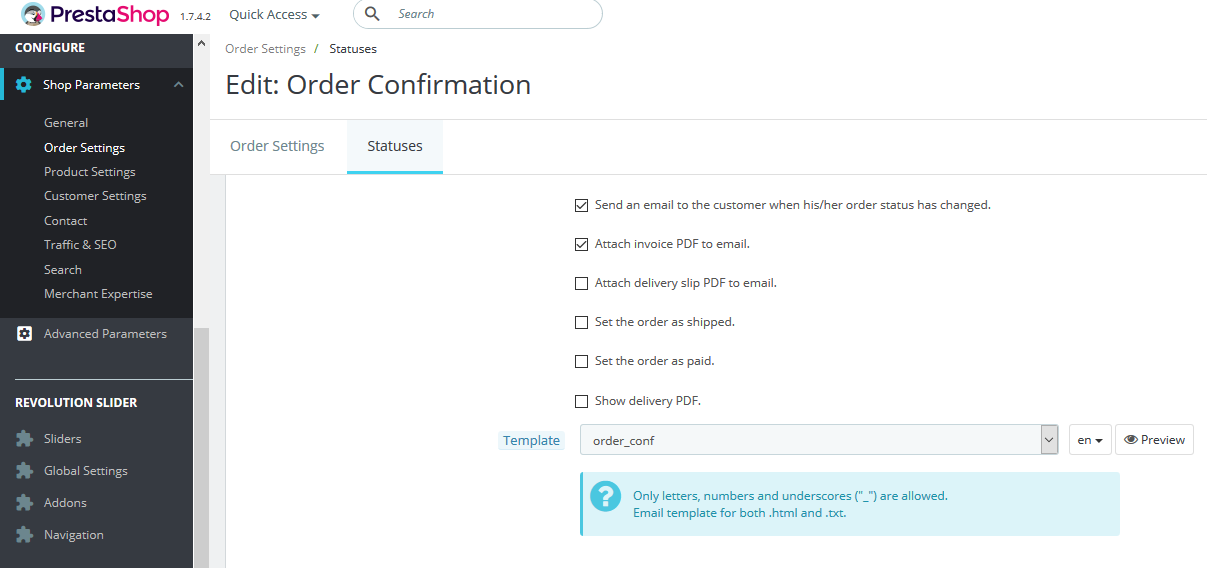This screenshot has width=1207, height=568.
Task: Click the Global Settings puzzle icon
Action: [x=25, y=471]
